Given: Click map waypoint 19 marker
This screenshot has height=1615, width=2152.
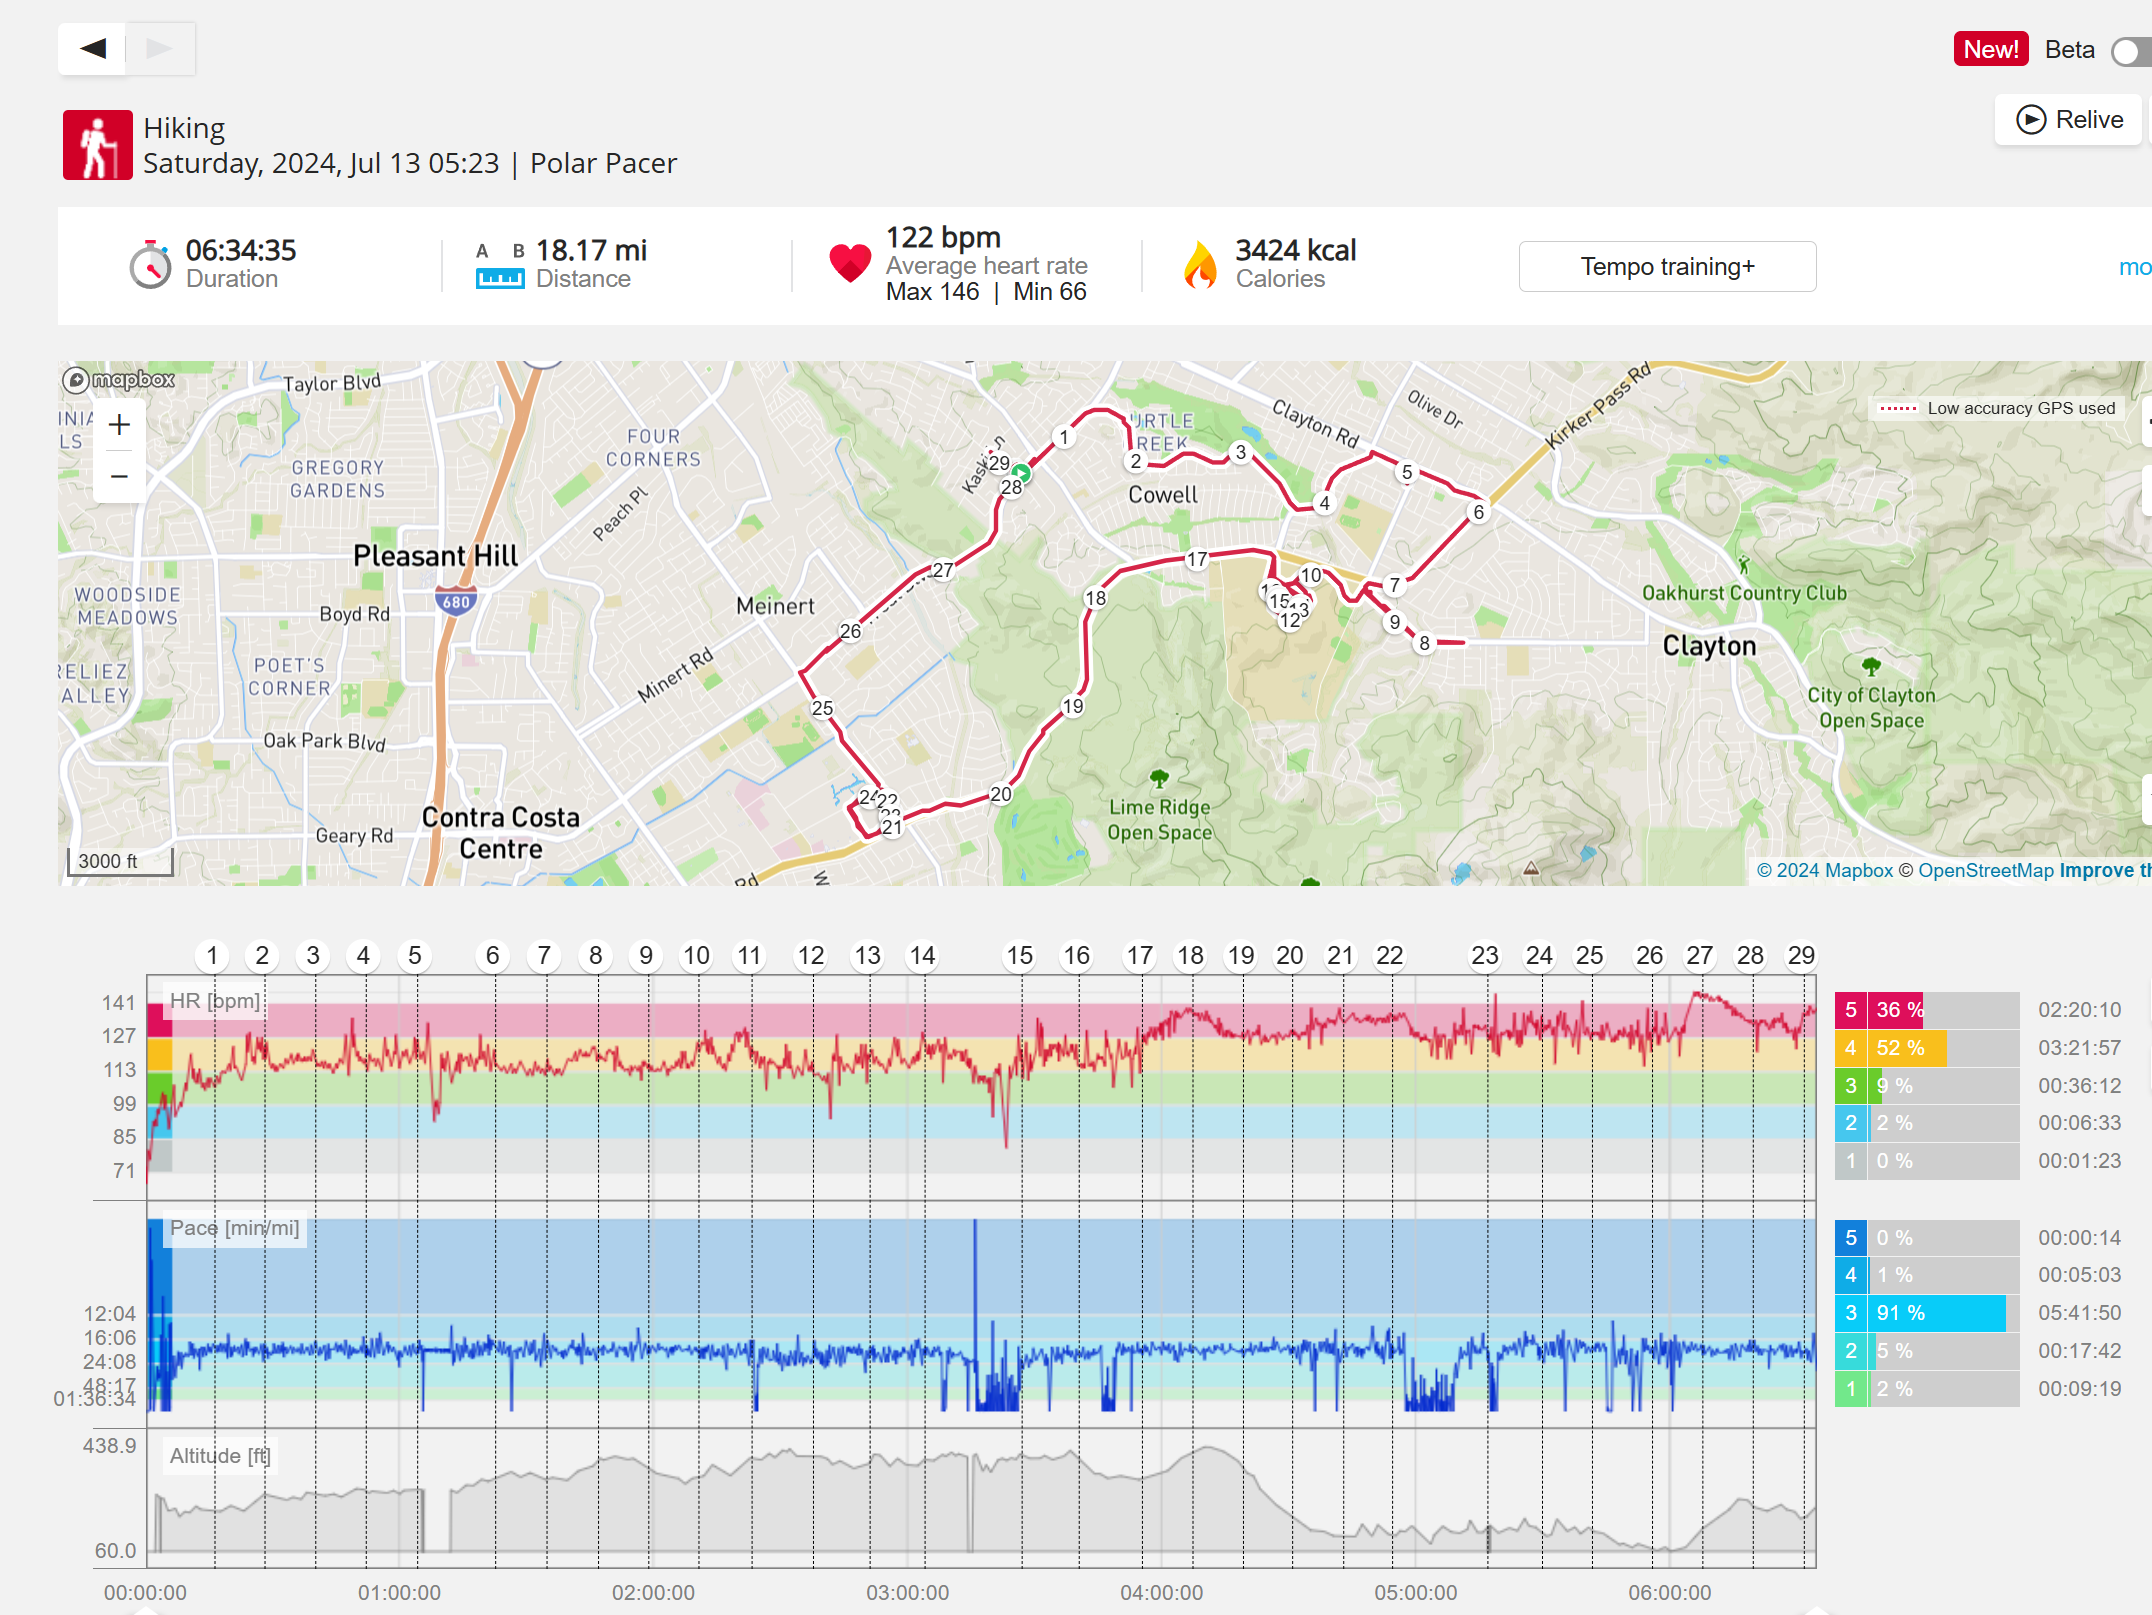Looking at the screenshot, I should coord(1073,707).
